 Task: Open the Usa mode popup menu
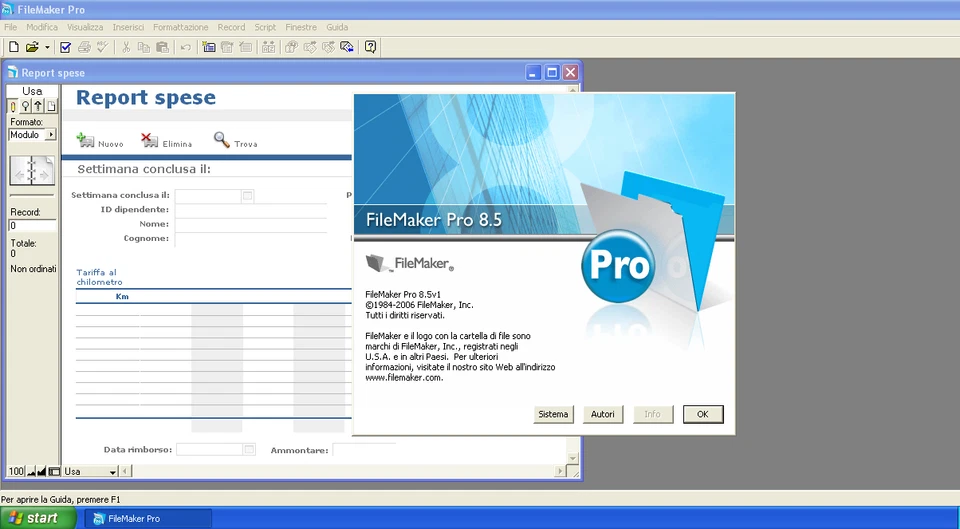click(x=90, y=471)
